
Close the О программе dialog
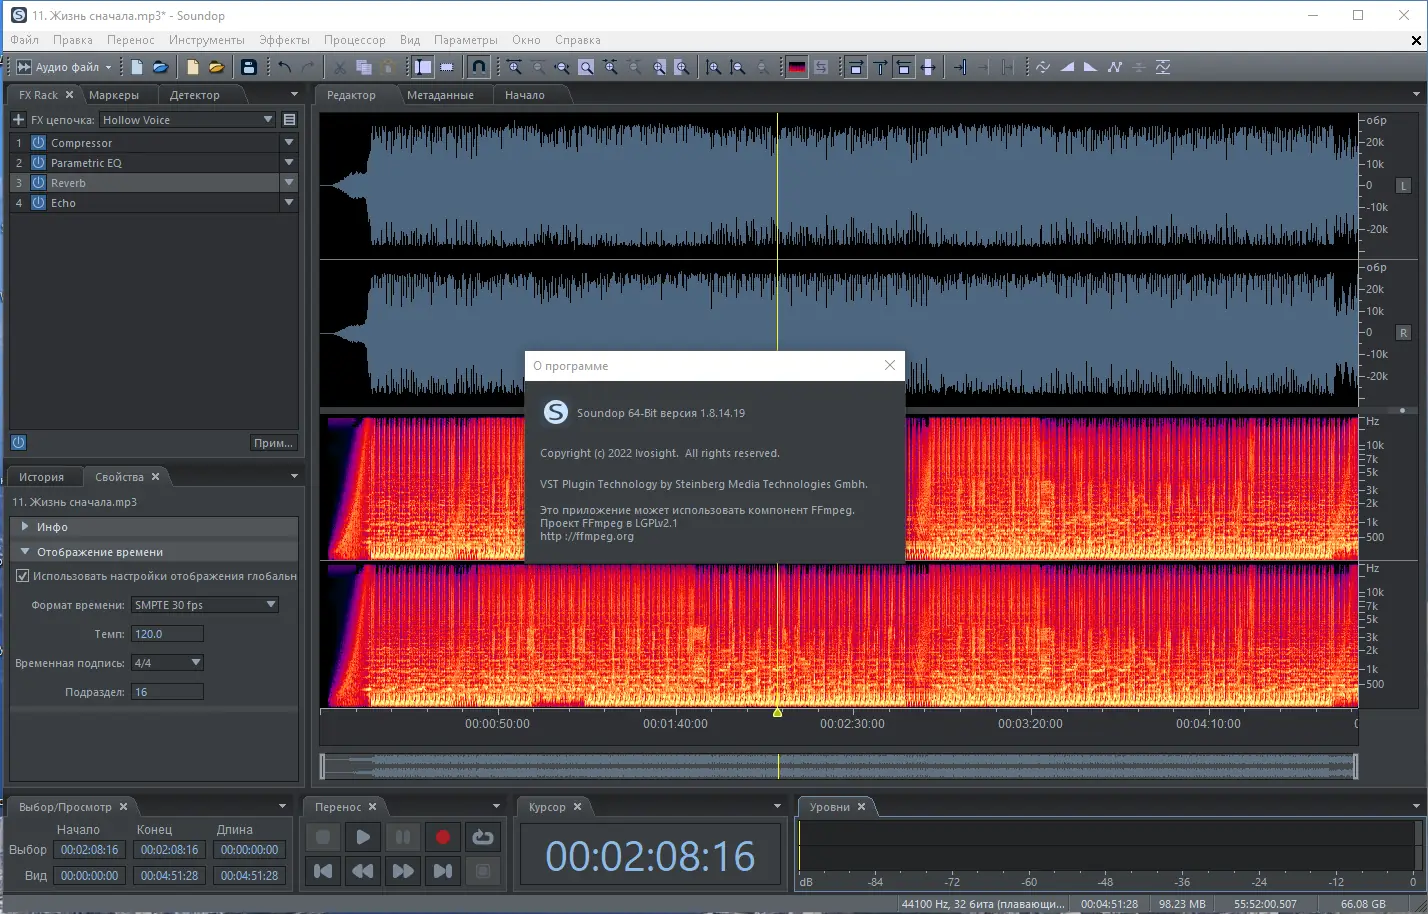[890, 365]
